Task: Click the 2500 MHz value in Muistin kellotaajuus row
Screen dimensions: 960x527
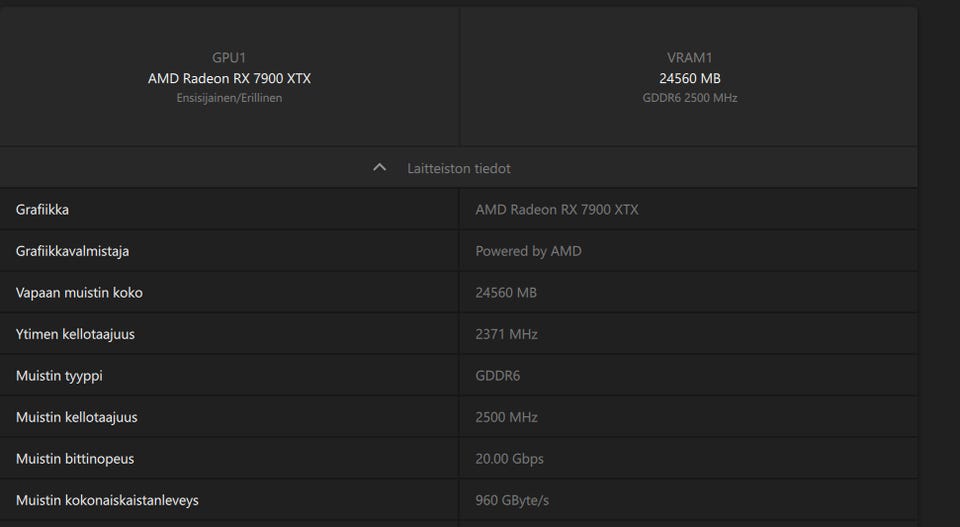Action: [x=506, y=417]
